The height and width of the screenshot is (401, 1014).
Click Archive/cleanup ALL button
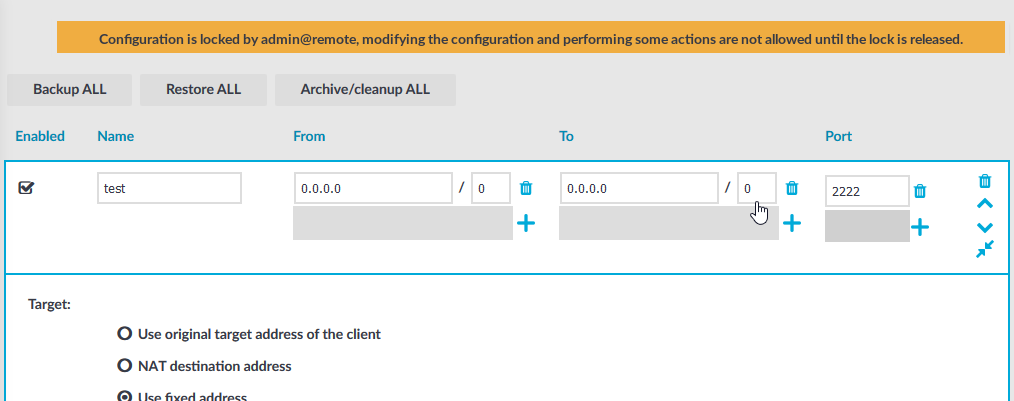pyautogui.click(x=365, y=90)
